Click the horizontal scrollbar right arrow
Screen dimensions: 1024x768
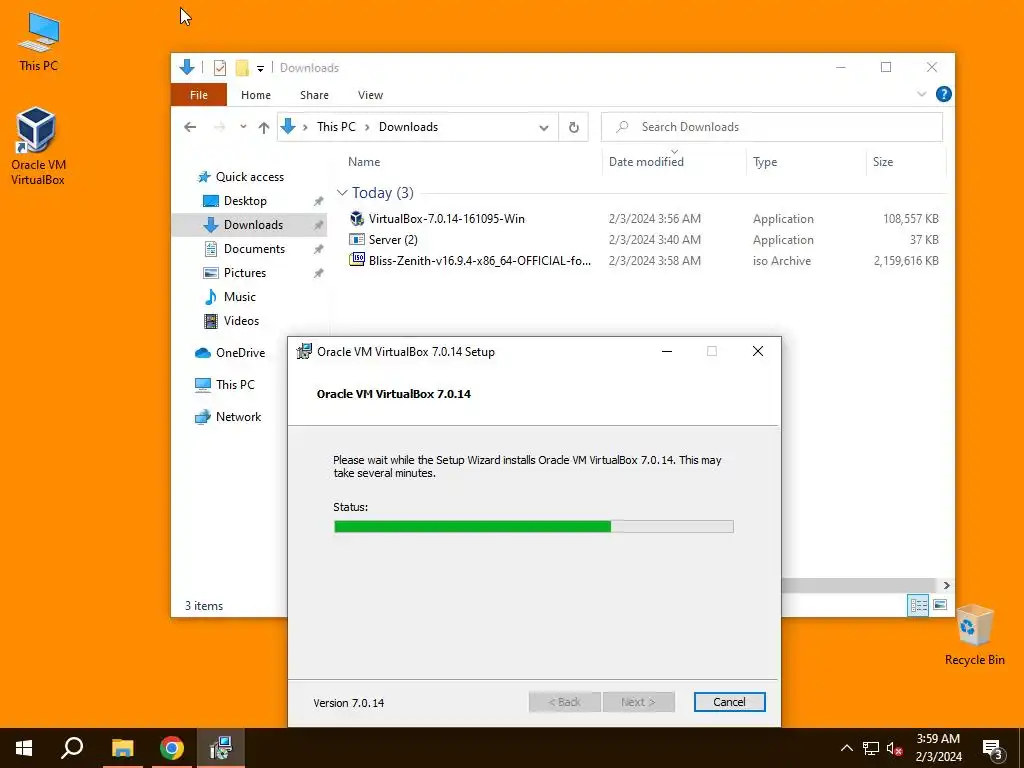pos(946,585)
